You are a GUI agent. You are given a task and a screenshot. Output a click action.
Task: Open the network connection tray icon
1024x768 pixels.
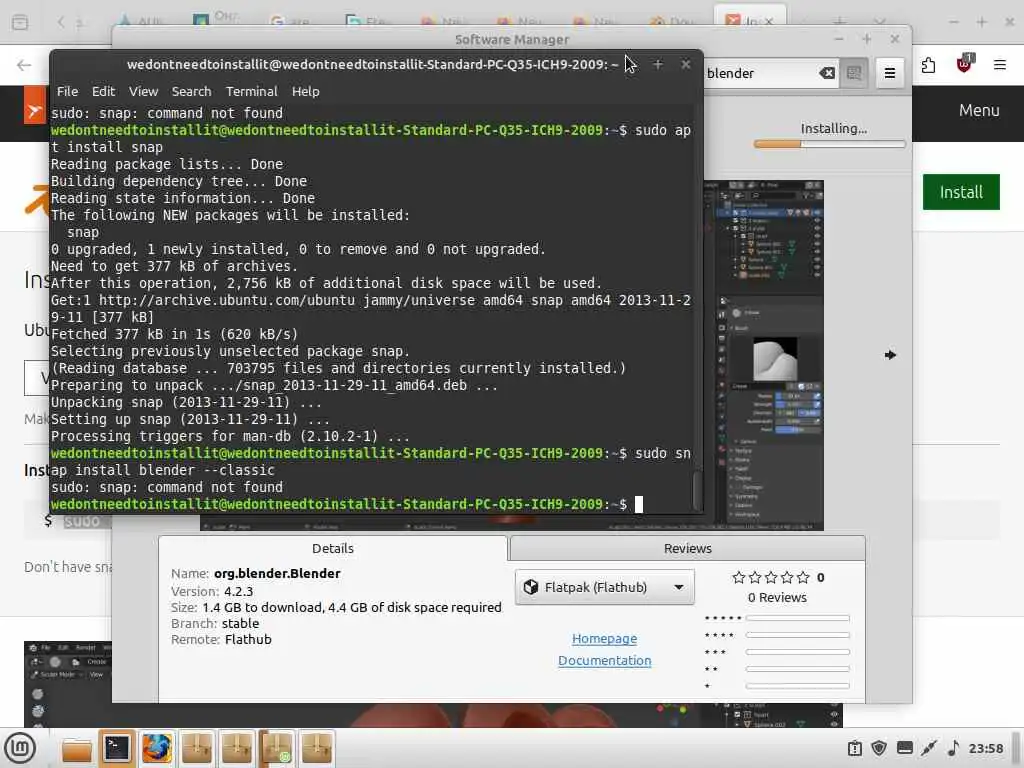pos(929,748)
